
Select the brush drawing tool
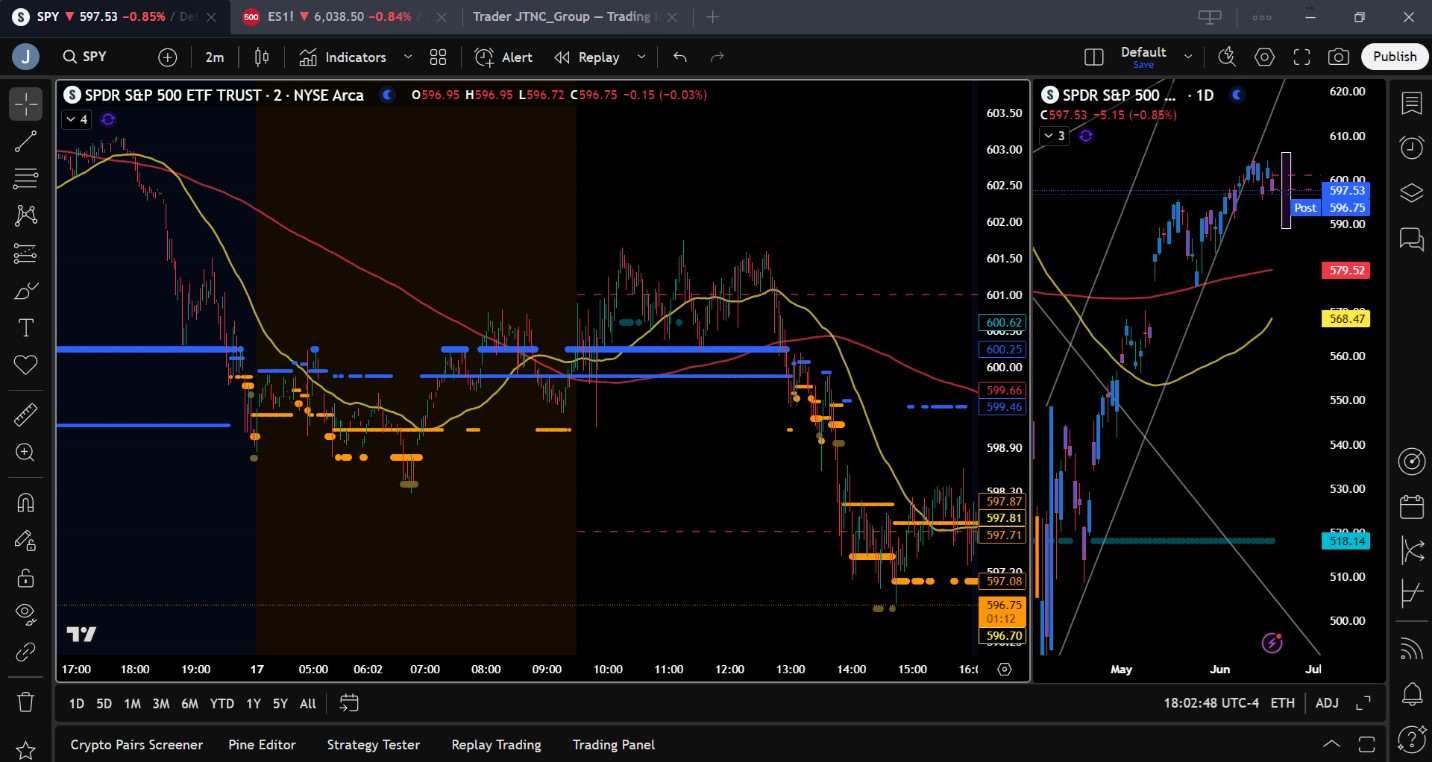(x=26, y=291)
